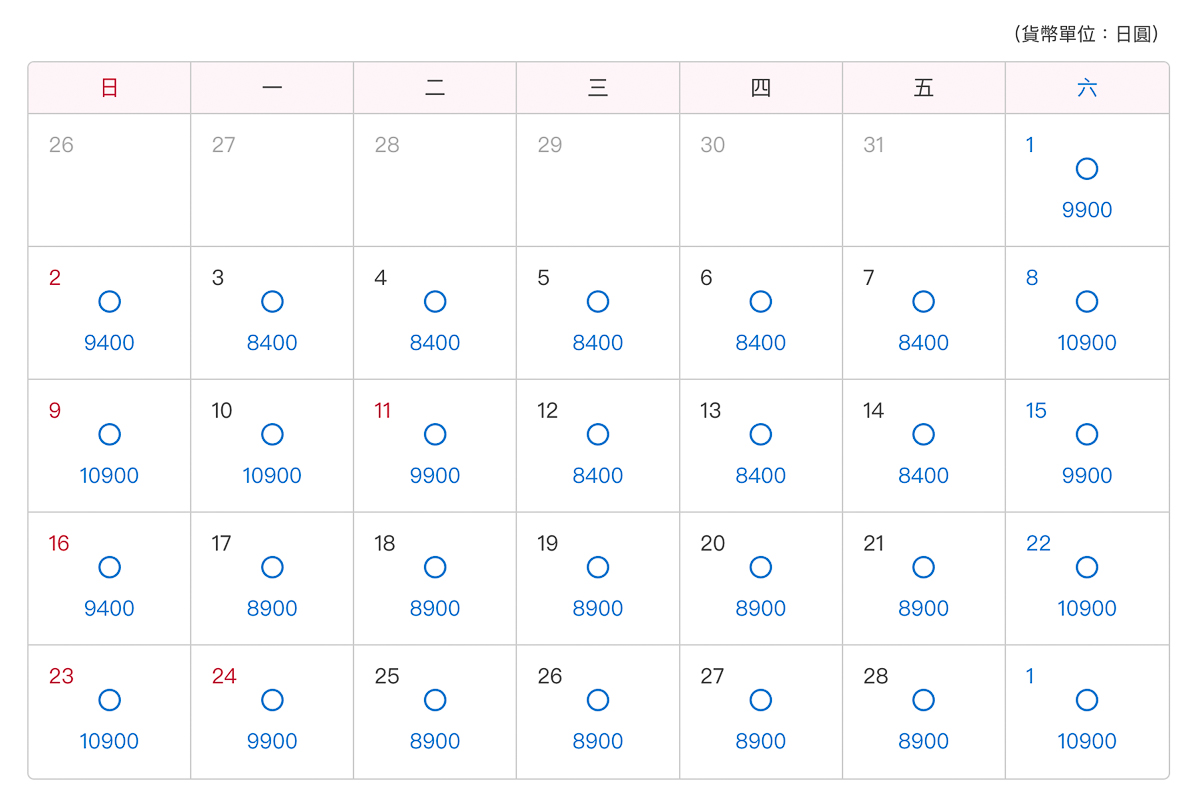Click the 9900 price on the 15th

[x=1087, y=476]
